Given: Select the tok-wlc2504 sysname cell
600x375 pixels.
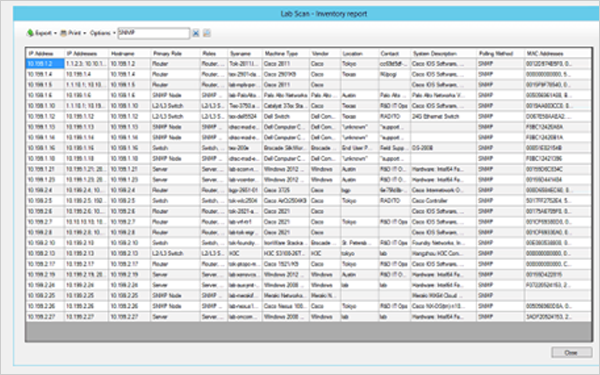Looking at the screenshot, I should pyautogui.click(x=245, y=201).
